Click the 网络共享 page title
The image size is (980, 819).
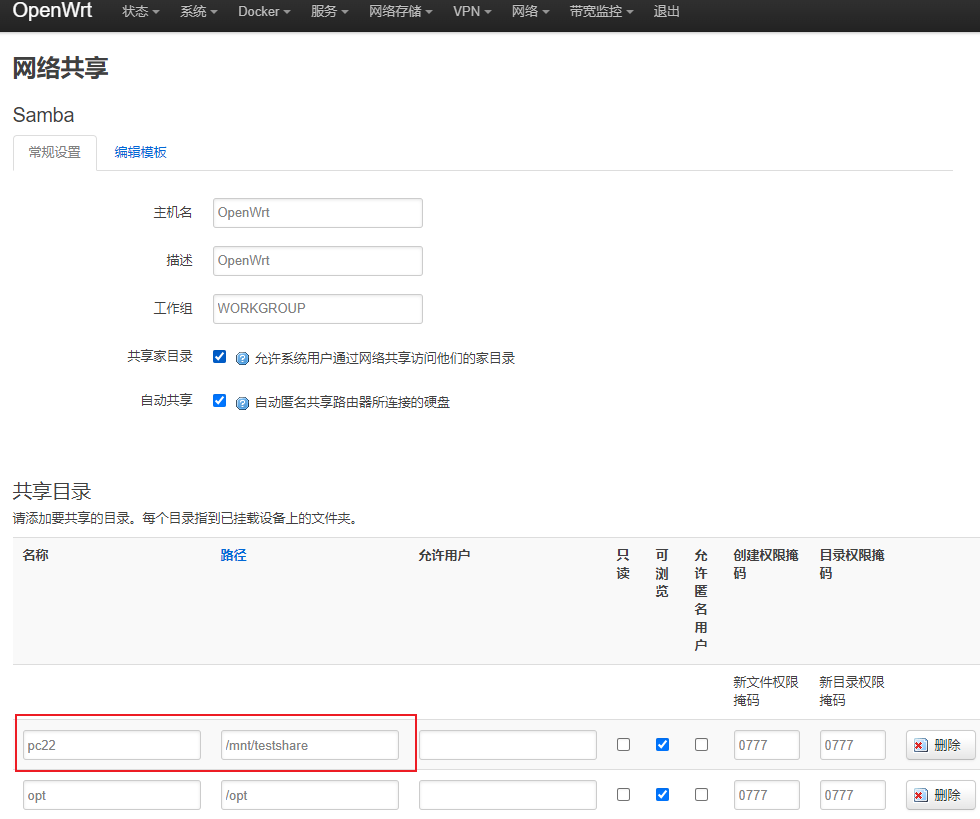pos(61,68)
